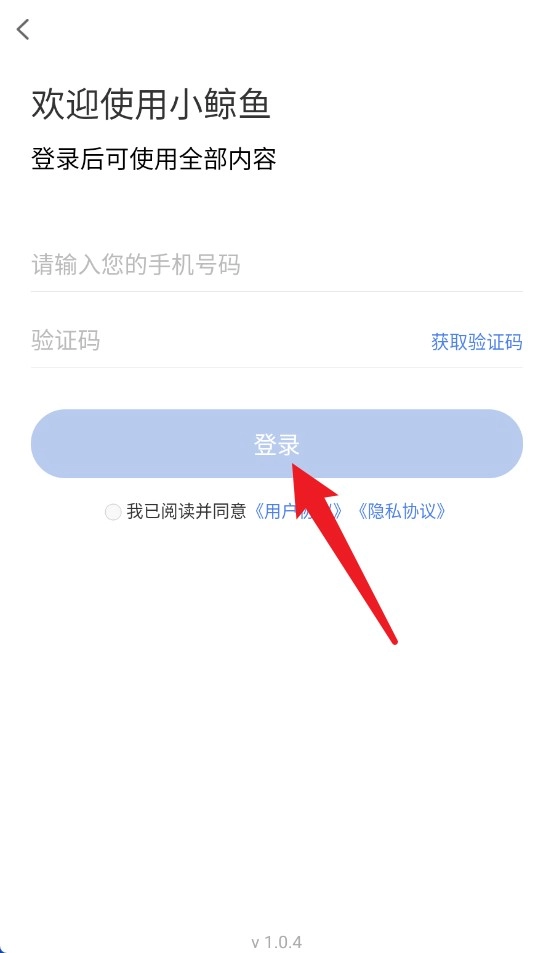The height and width of the screenshot is (953, 554).
Task: Go back using the top-left arrow
Action: [23, 29]
